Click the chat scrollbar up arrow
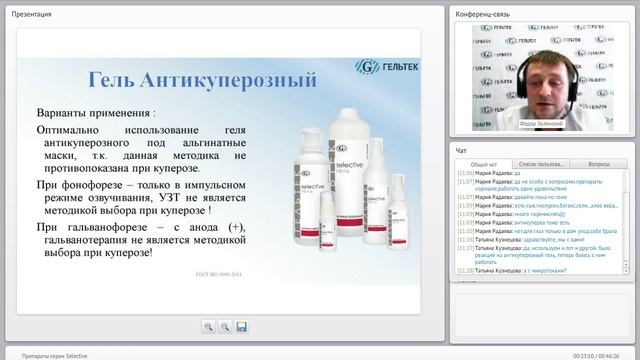640x360 pixels. [626, 265]
